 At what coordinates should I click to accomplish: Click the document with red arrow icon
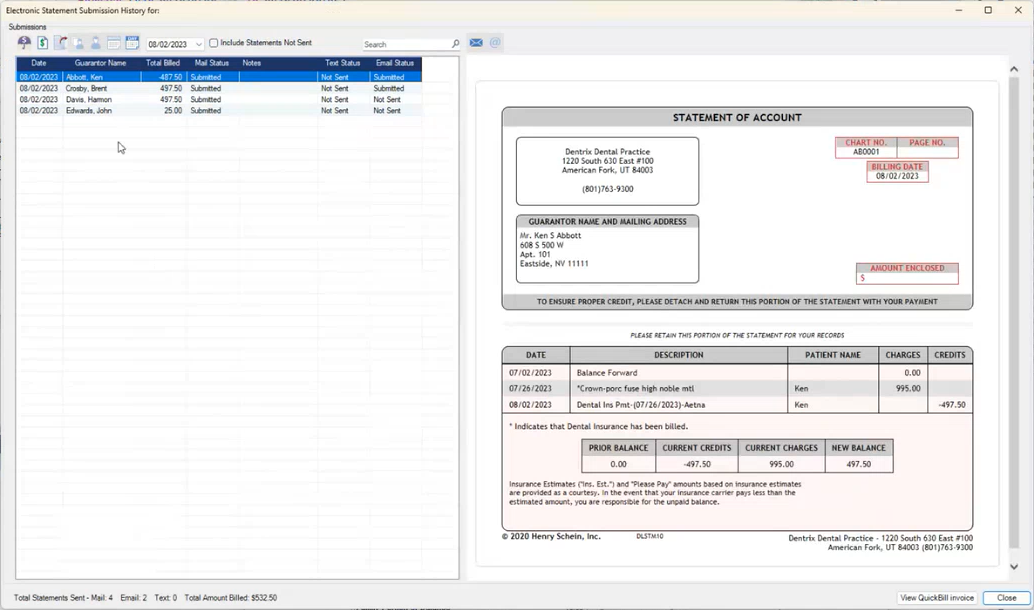click(x=60, y=43)
